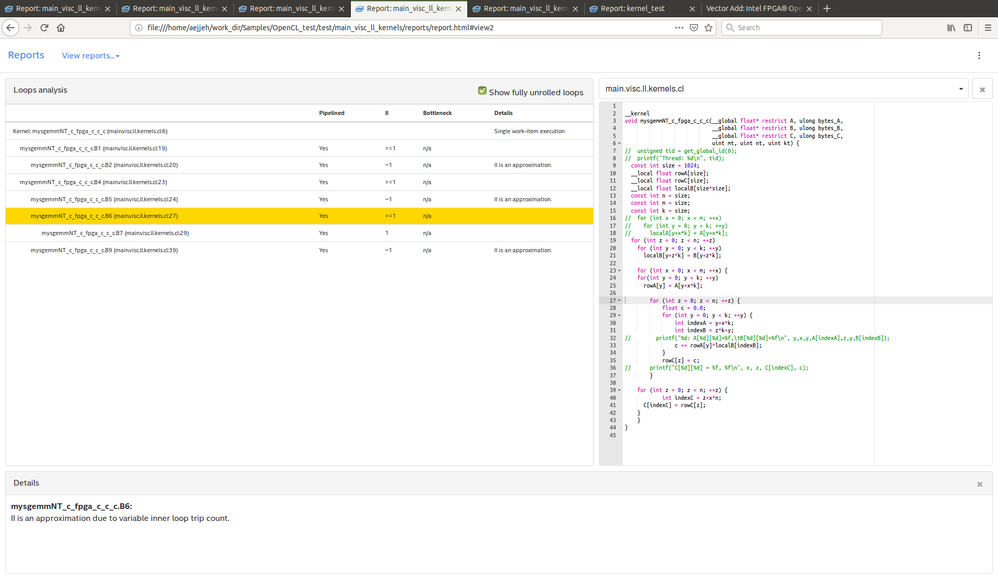The width and height of the screenshot is (998, 585).
Task: Open the report's three-dot options menu
Action: click(x=979, y=56)
